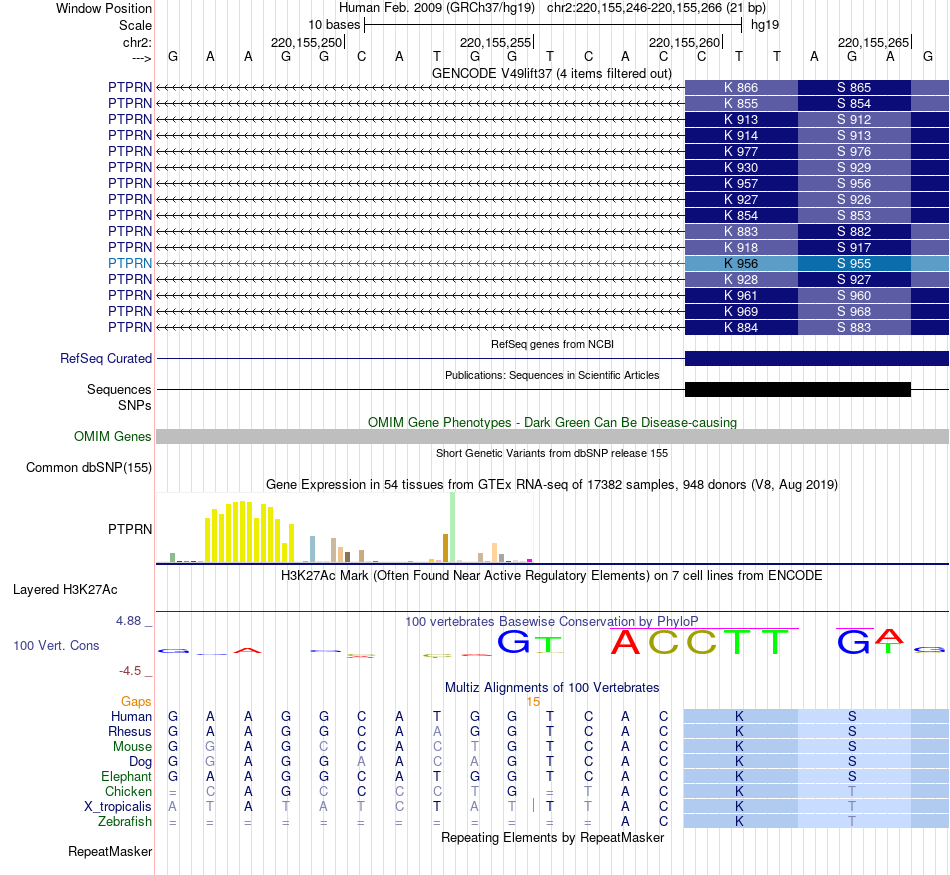The width and height of the screenshot is (950, 875).
Task: Click the K 977 codon block
Action: (x=742, y=151)
